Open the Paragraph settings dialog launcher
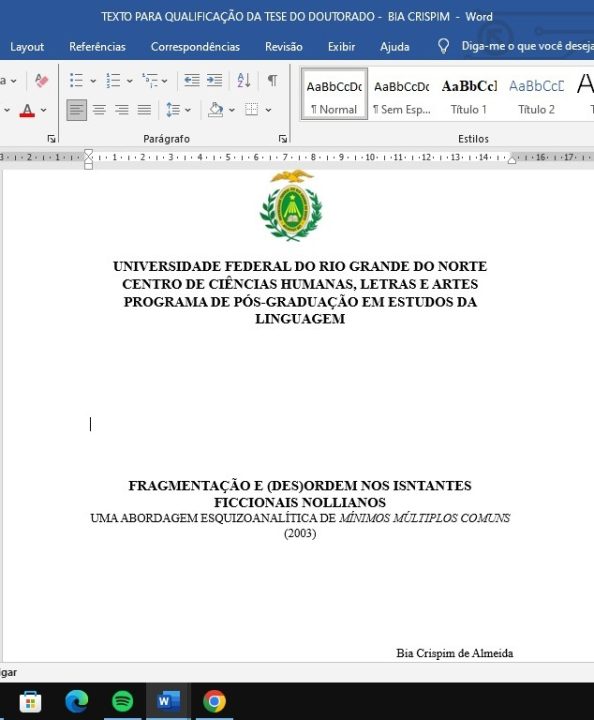The width and height of the screenshot is (594, 720). [x=283, y=139]
